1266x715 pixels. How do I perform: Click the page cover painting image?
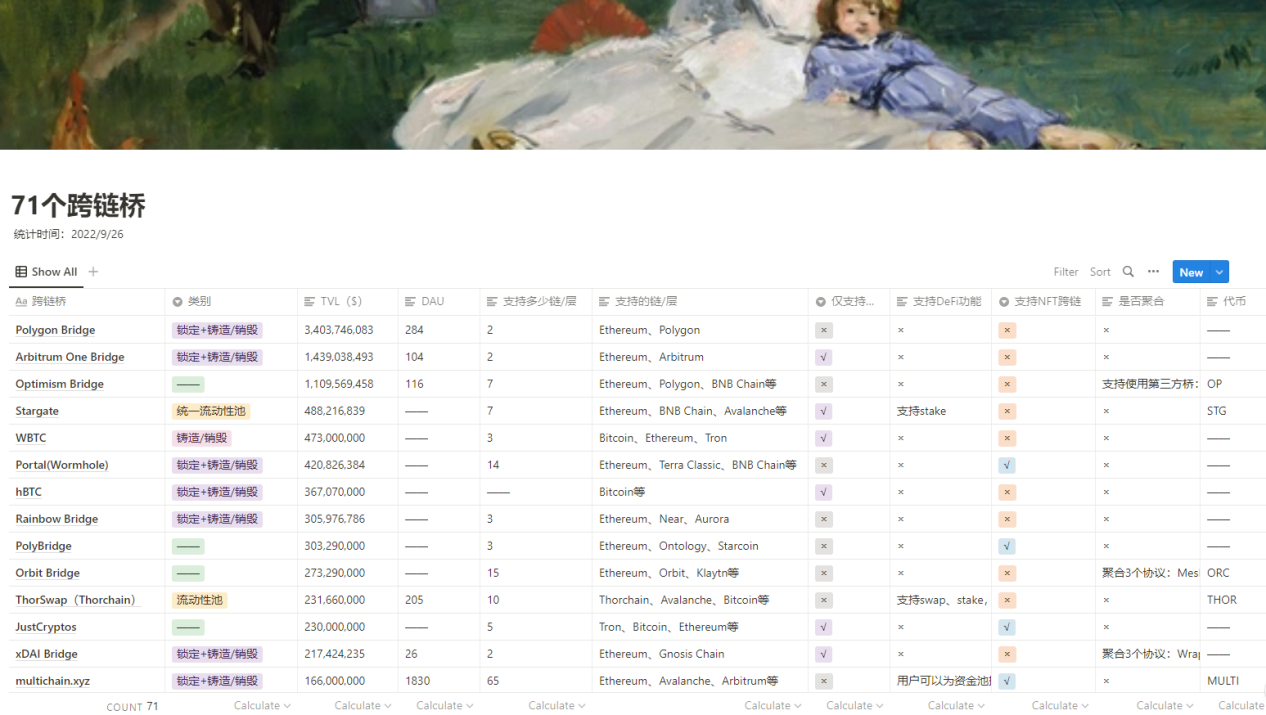(x=633, y=75)
